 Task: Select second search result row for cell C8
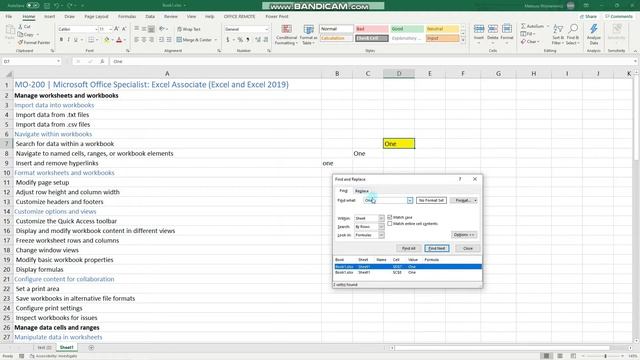(x=407, y=272)
